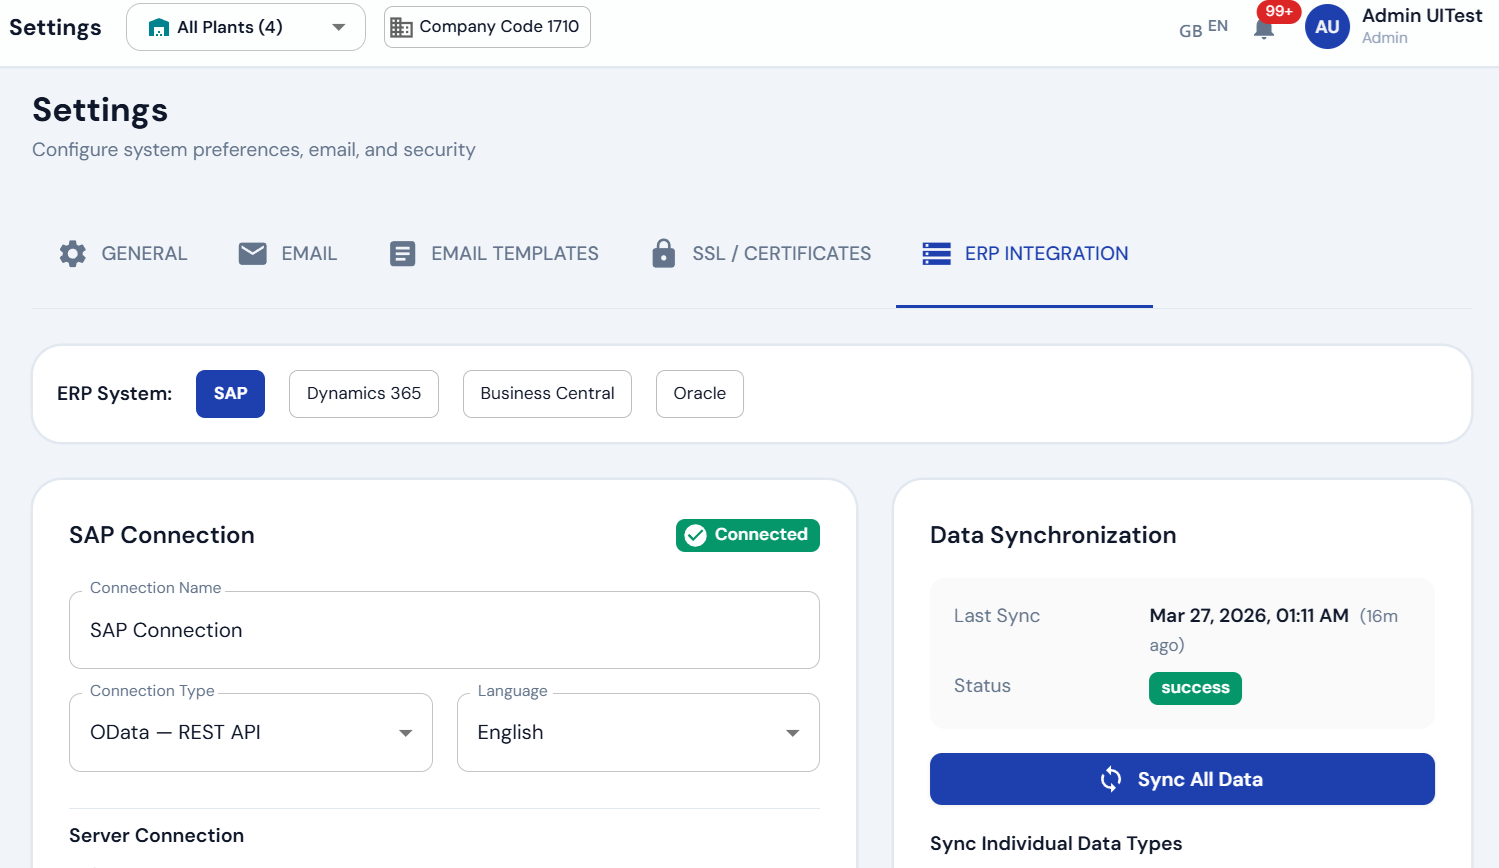Click the envelope icon beside EMAIL

252,253
